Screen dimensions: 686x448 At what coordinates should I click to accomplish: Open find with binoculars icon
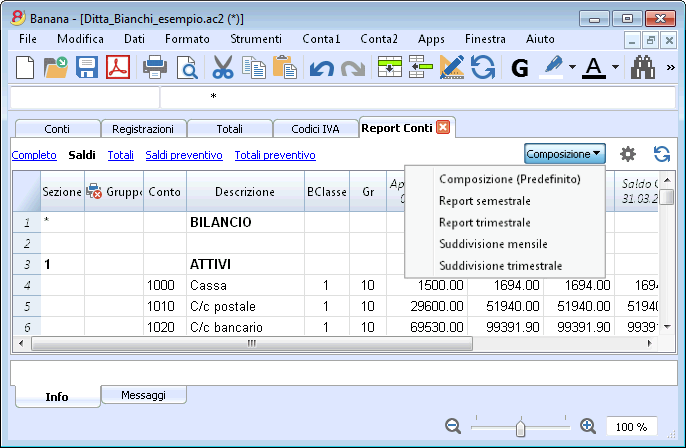(x=643, y=68)
